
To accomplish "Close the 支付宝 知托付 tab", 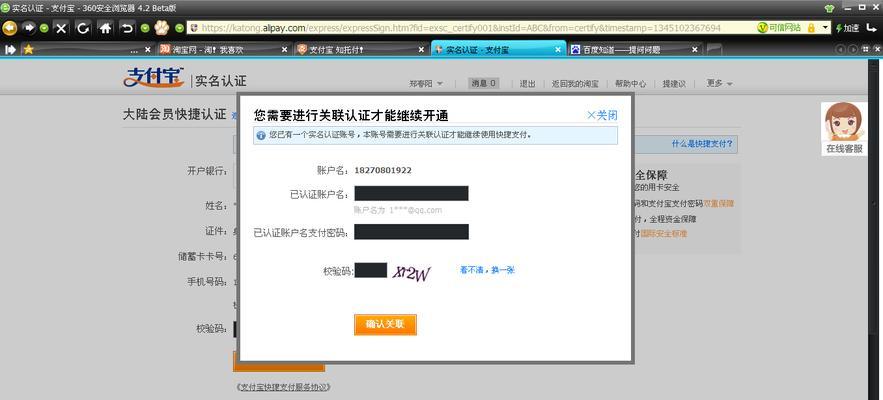I will pos(421,50).
